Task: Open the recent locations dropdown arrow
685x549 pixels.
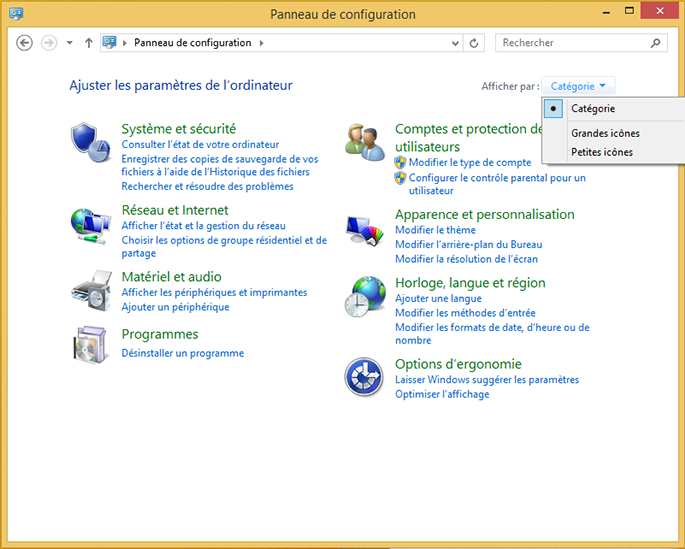Action: (69, 43)
